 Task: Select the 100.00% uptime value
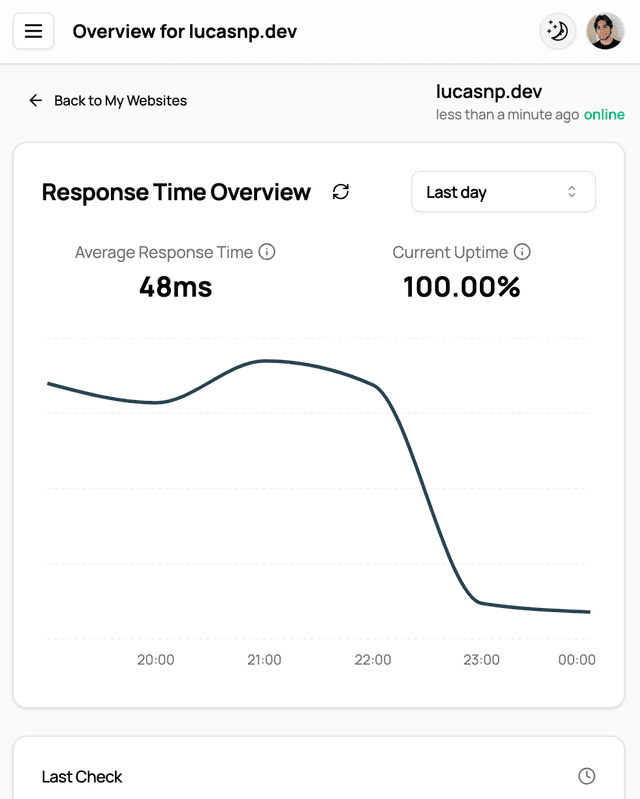click(462, 287)
